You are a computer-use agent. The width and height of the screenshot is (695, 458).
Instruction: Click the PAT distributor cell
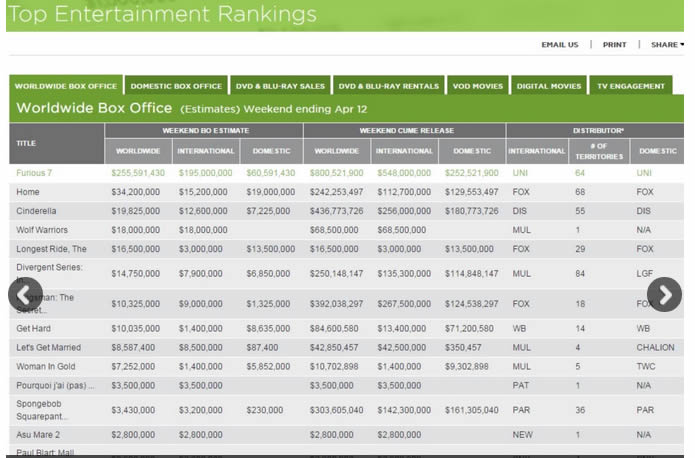click(520, 386)
